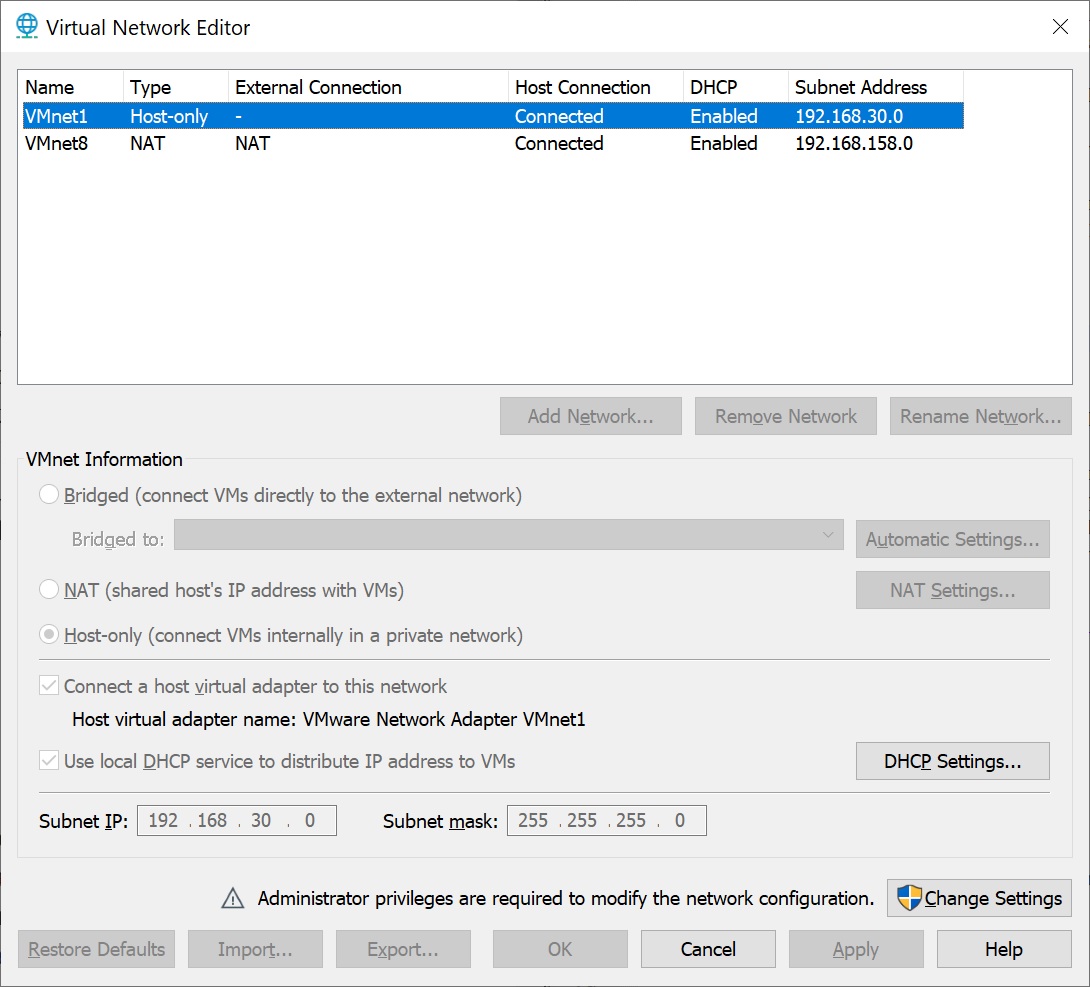
Task: Click the Import button
Action: [255, 949]
